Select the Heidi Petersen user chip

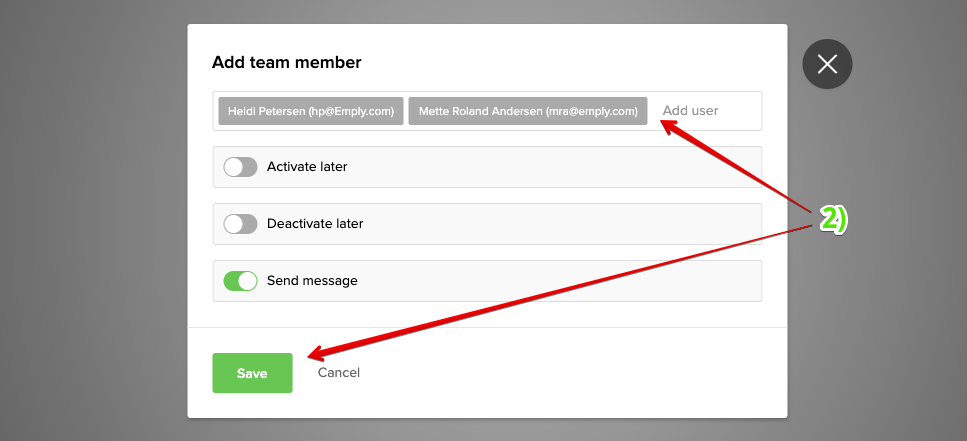click(x=310, y=111)
